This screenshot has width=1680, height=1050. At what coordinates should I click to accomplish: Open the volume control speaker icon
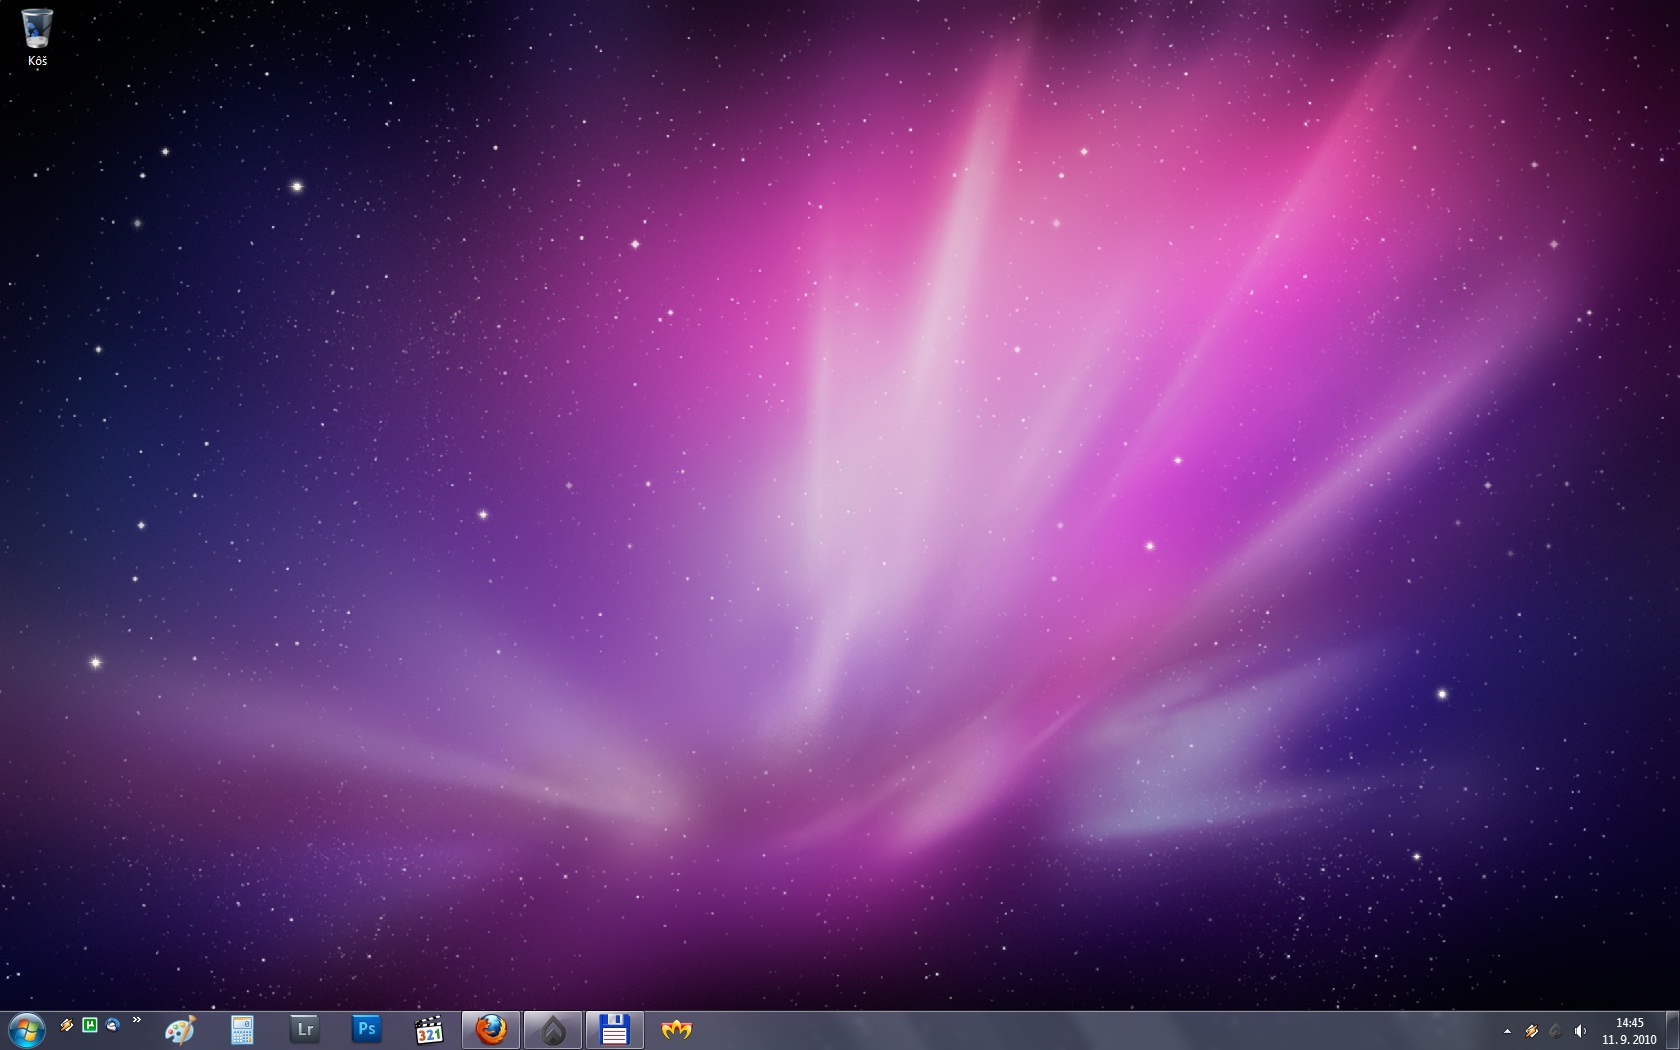pos(1580,1031)
